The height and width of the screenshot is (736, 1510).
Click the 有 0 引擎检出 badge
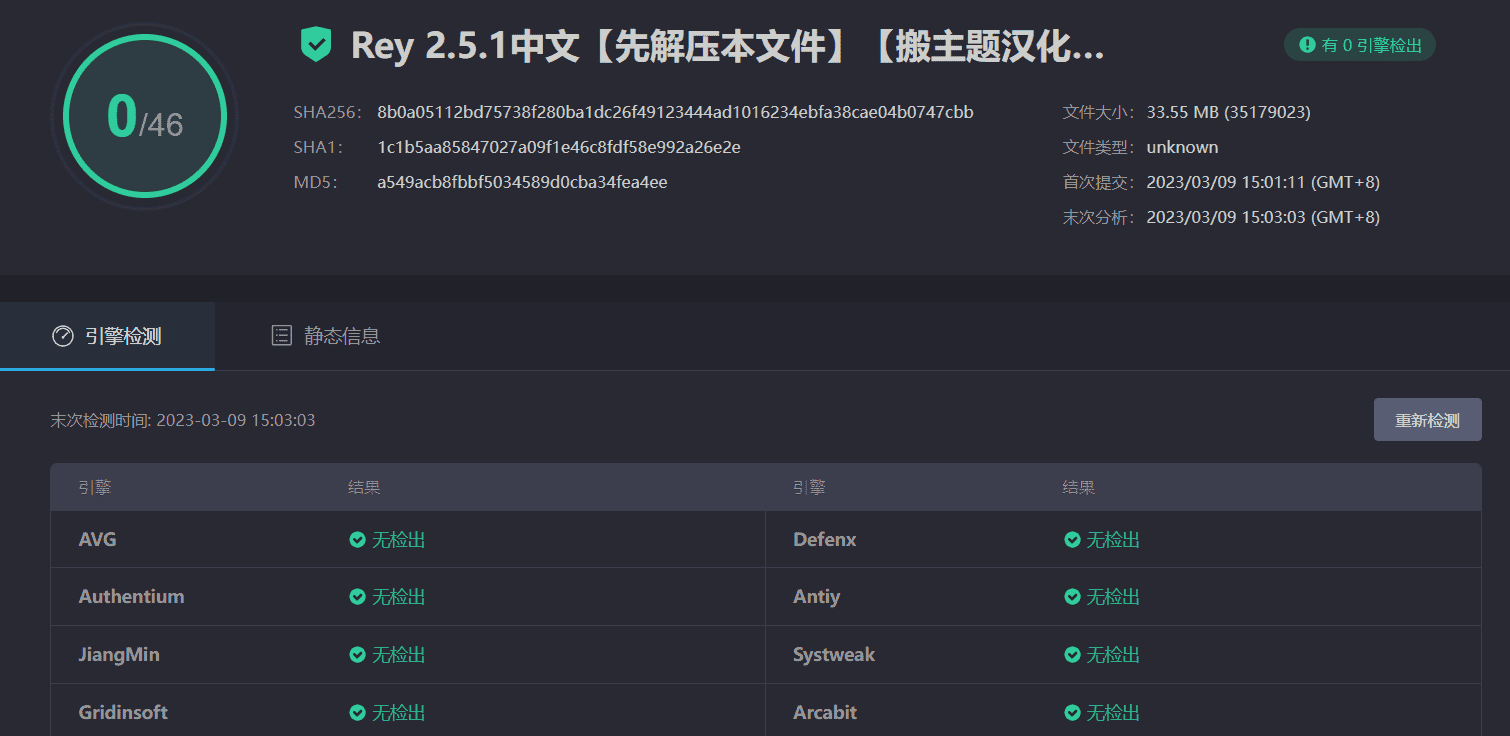point(1359,45)
